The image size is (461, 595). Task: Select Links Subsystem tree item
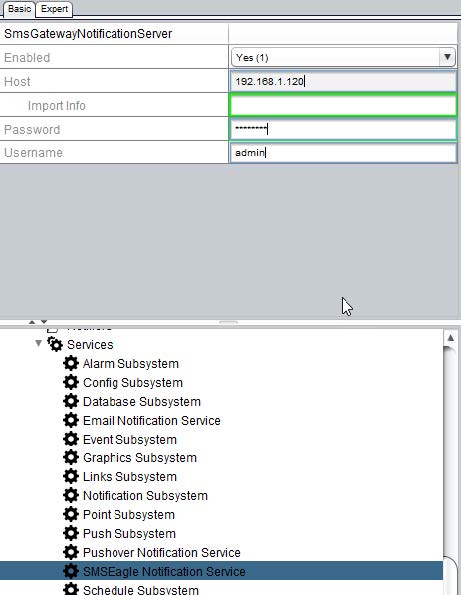tap(130, 477)
